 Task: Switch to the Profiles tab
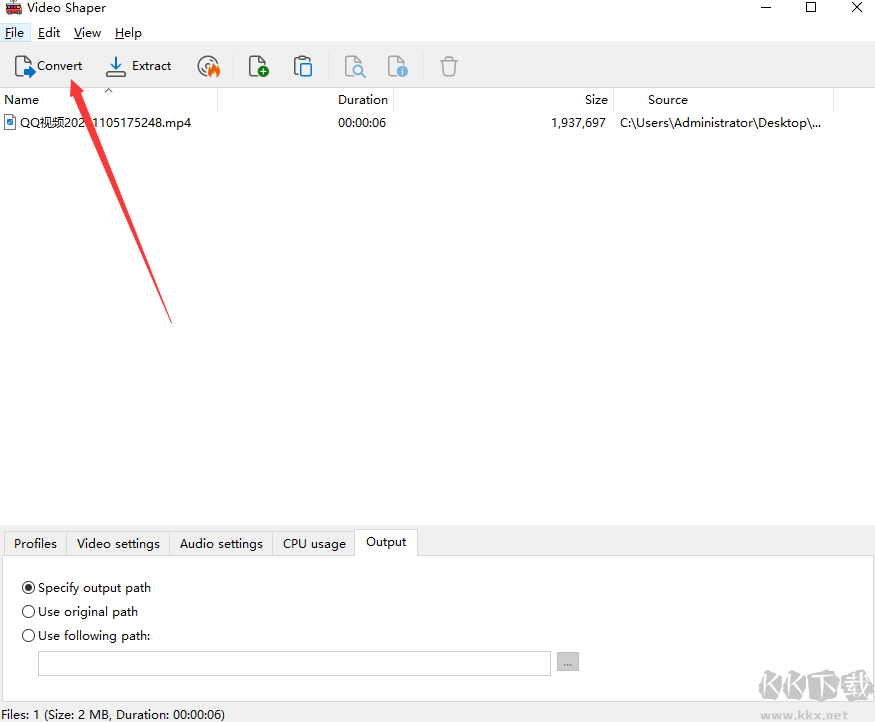point(35,543)
